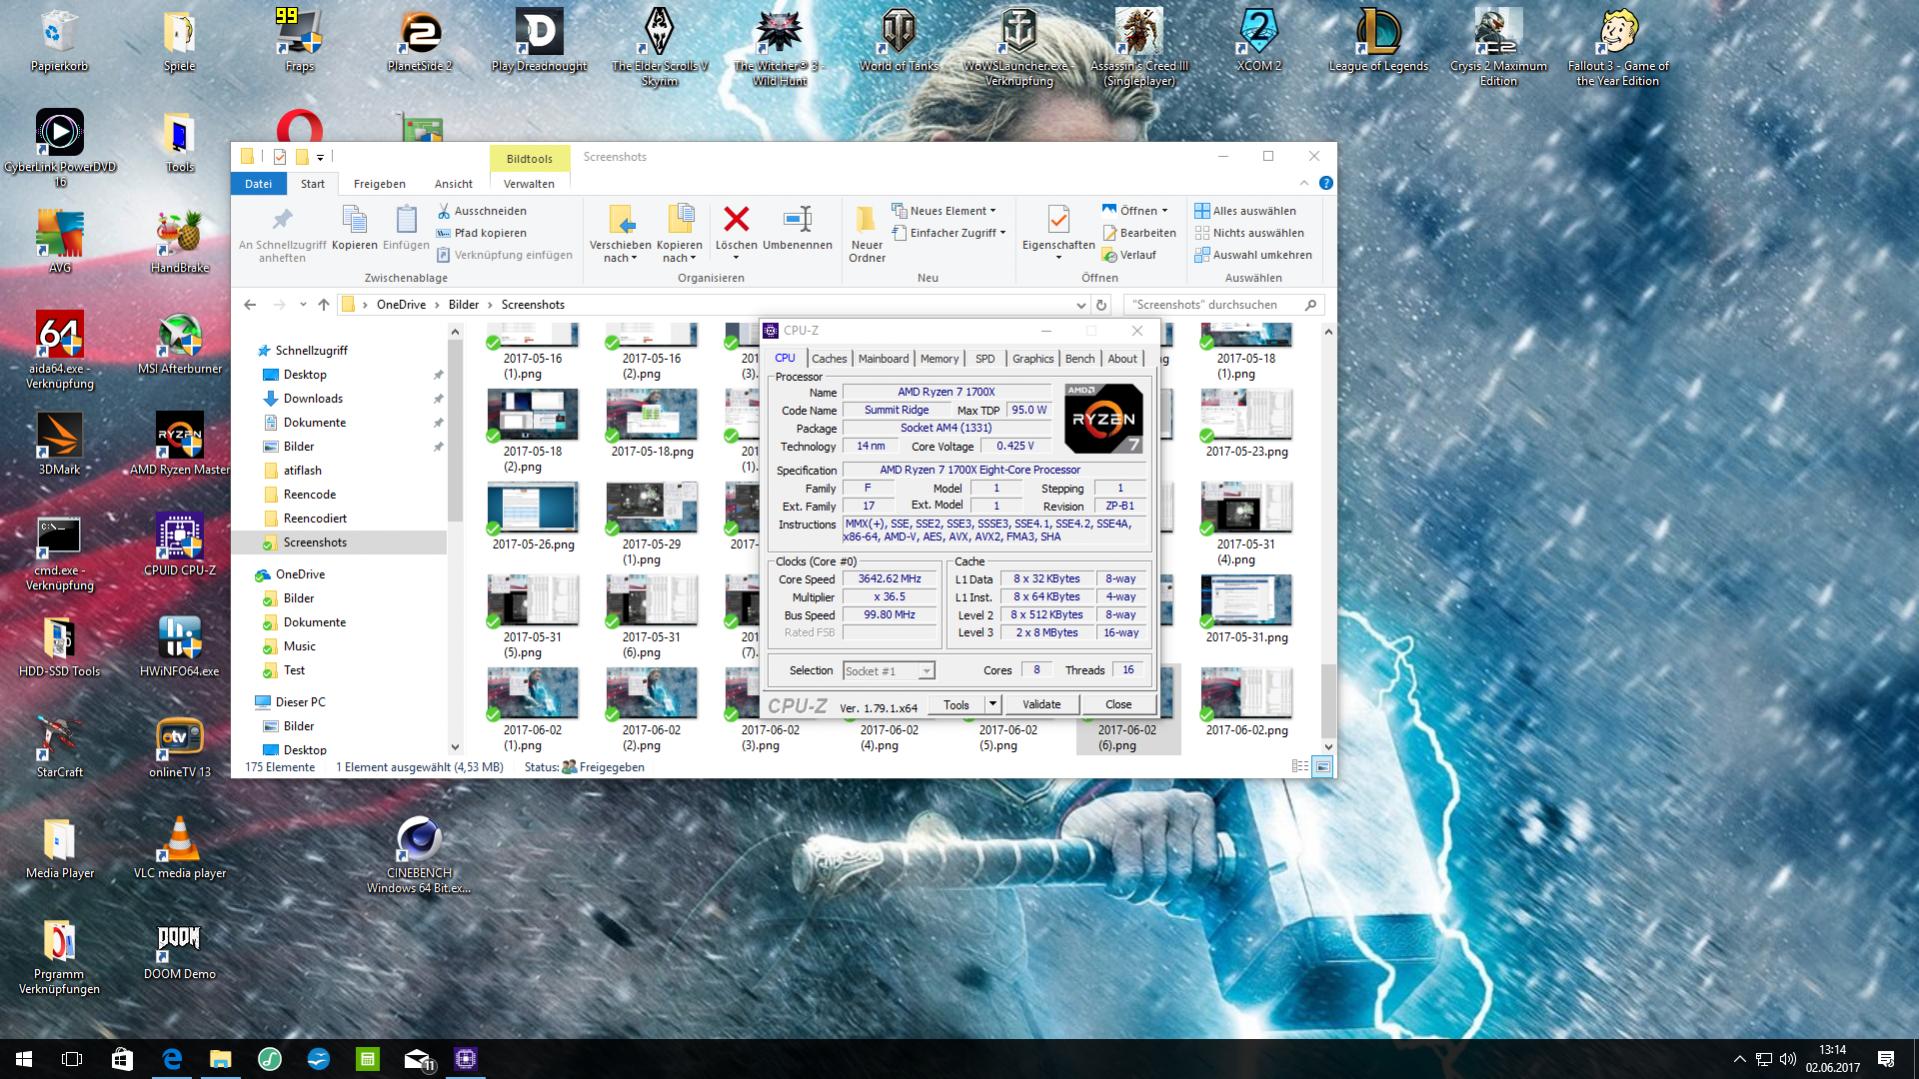
Task: Click Auswahl umkehren in the ribbon
Action: [1253, 255]
